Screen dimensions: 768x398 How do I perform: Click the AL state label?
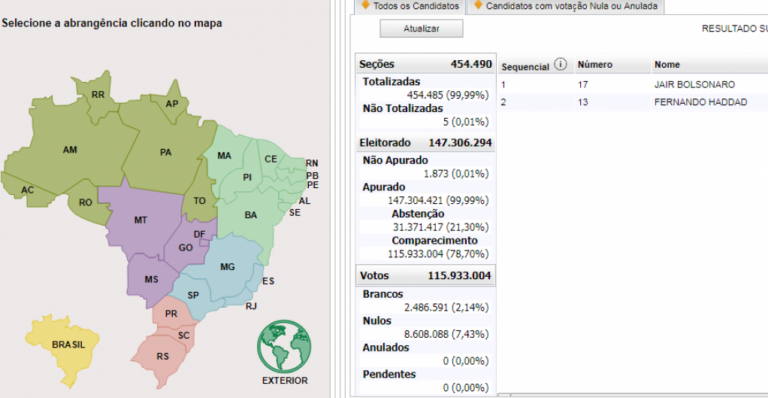coord(305,201)
